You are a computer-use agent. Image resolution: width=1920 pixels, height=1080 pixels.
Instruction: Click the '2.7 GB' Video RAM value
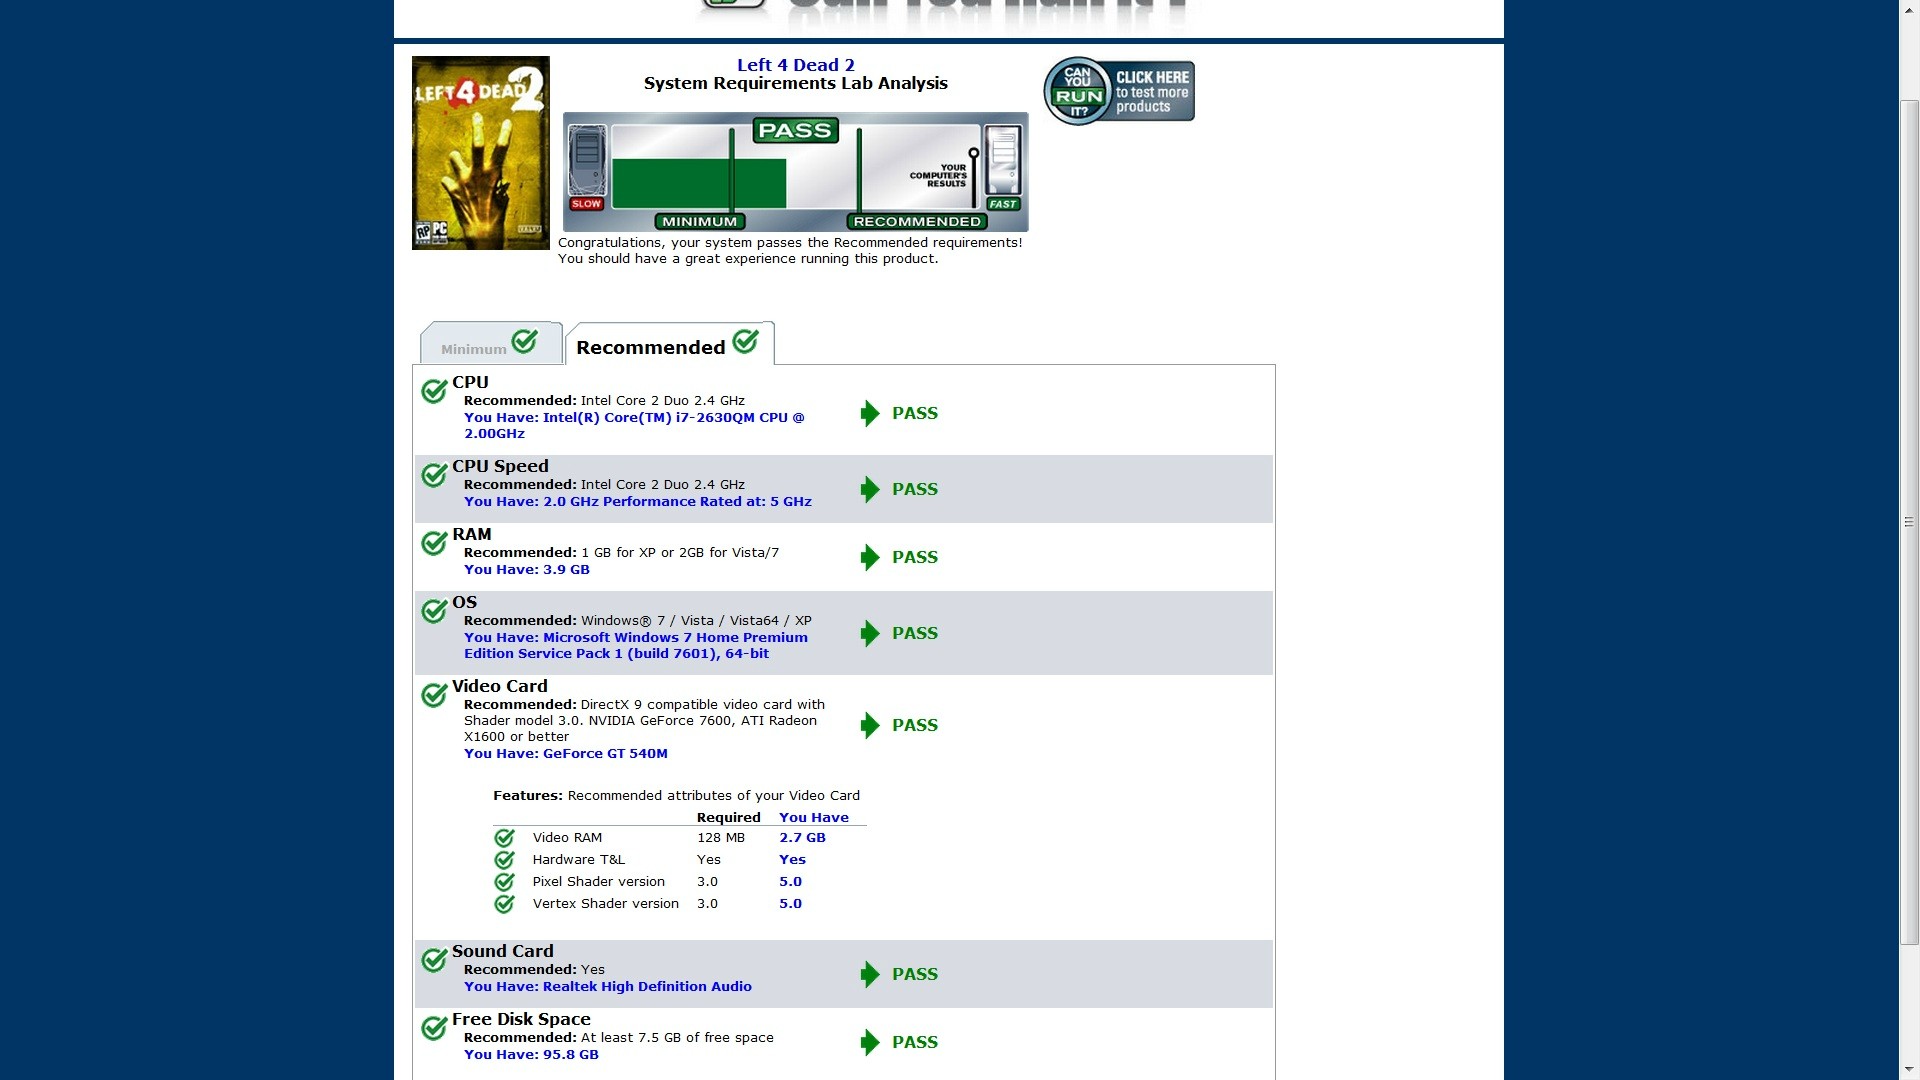point(803,838)
